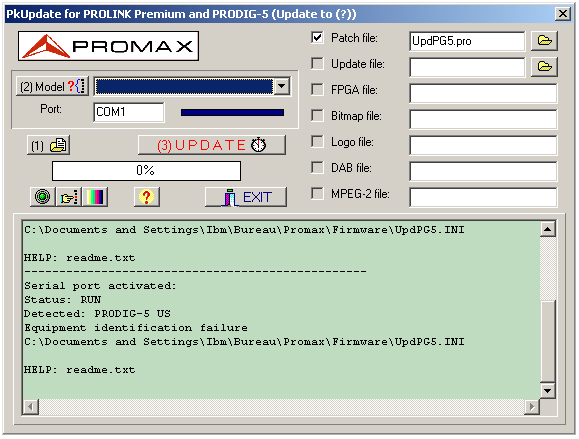Screen dimensions: 579x439
Task: Browse for an Update file via folder icon
Action: 544,67
